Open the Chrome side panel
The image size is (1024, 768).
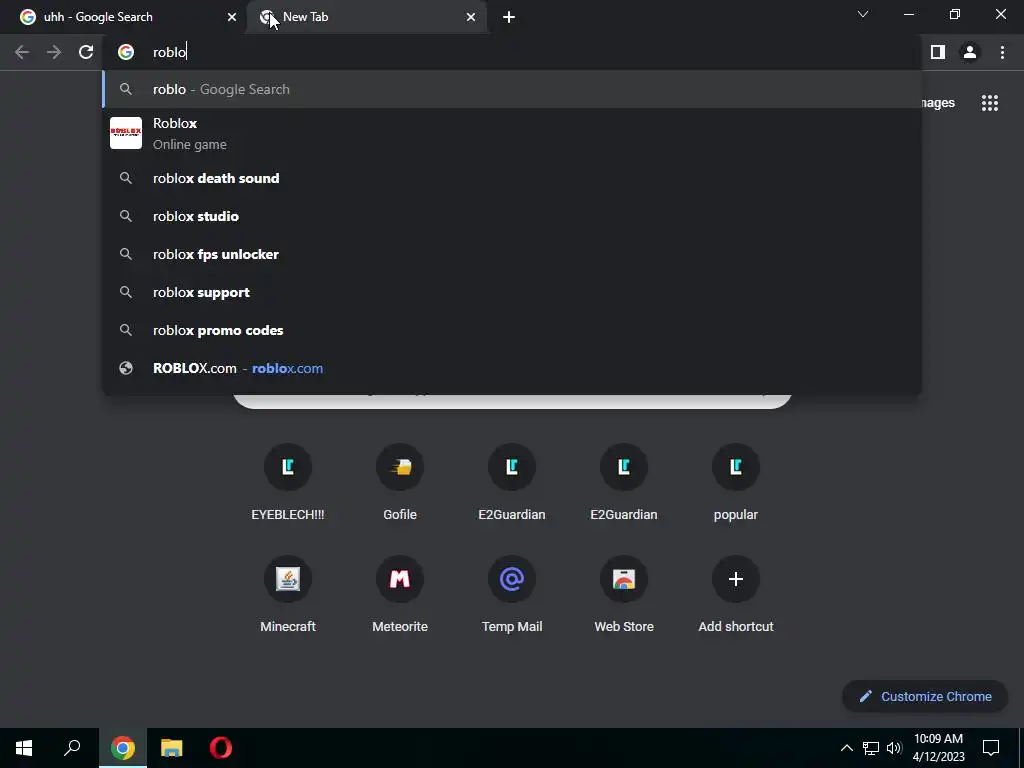[x=938, y=52]
